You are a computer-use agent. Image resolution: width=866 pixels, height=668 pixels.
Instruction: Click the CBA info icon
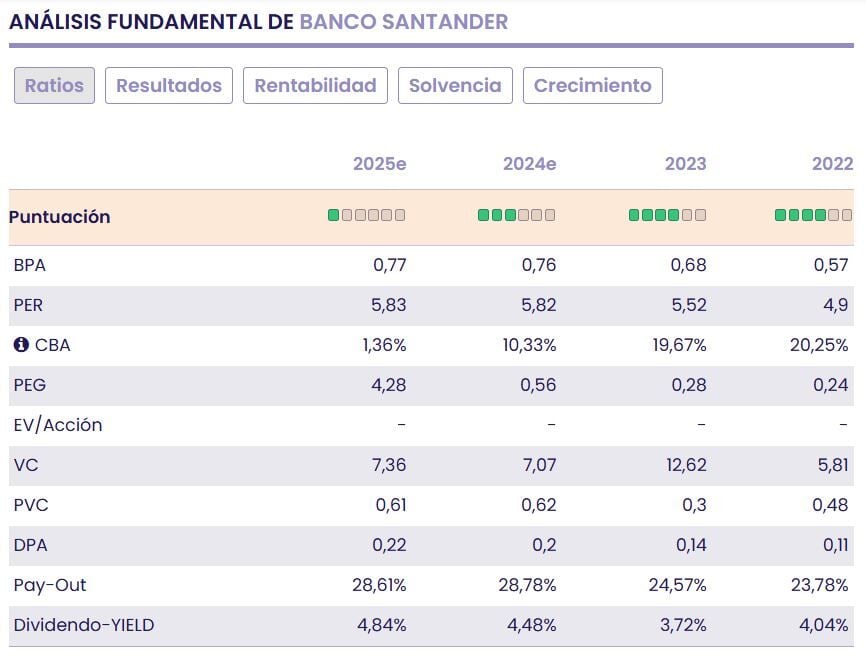21,346
